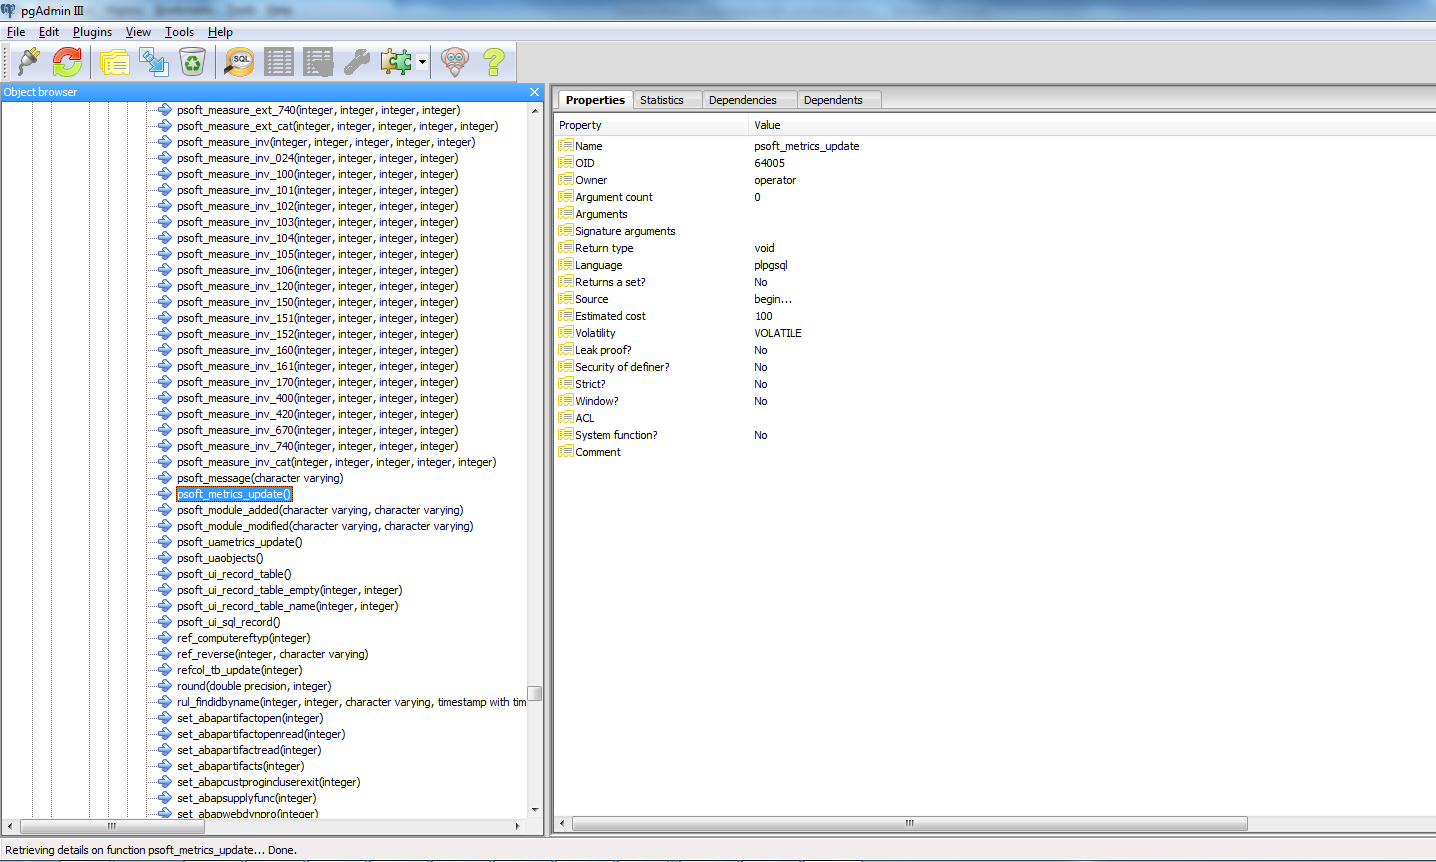Select psoft_uaobjects() function node
Image resolution: width=1436 pixels, height=862 pixels.
220,558
